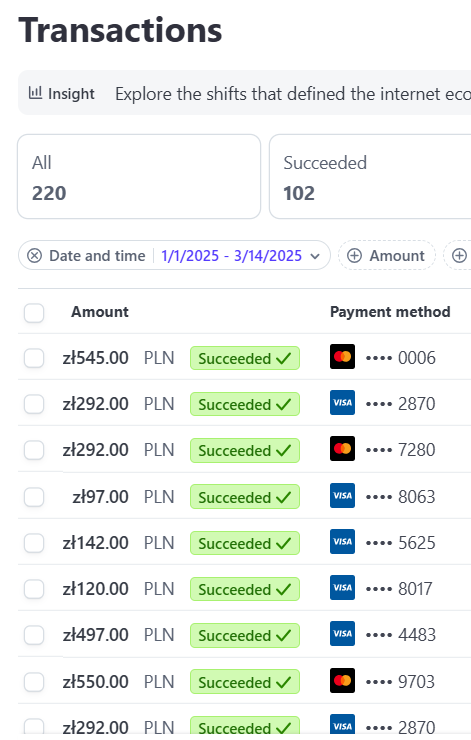Click Mastercard icon for card ending 7280
Screen dimensions: 471x740
coord(342,449)
